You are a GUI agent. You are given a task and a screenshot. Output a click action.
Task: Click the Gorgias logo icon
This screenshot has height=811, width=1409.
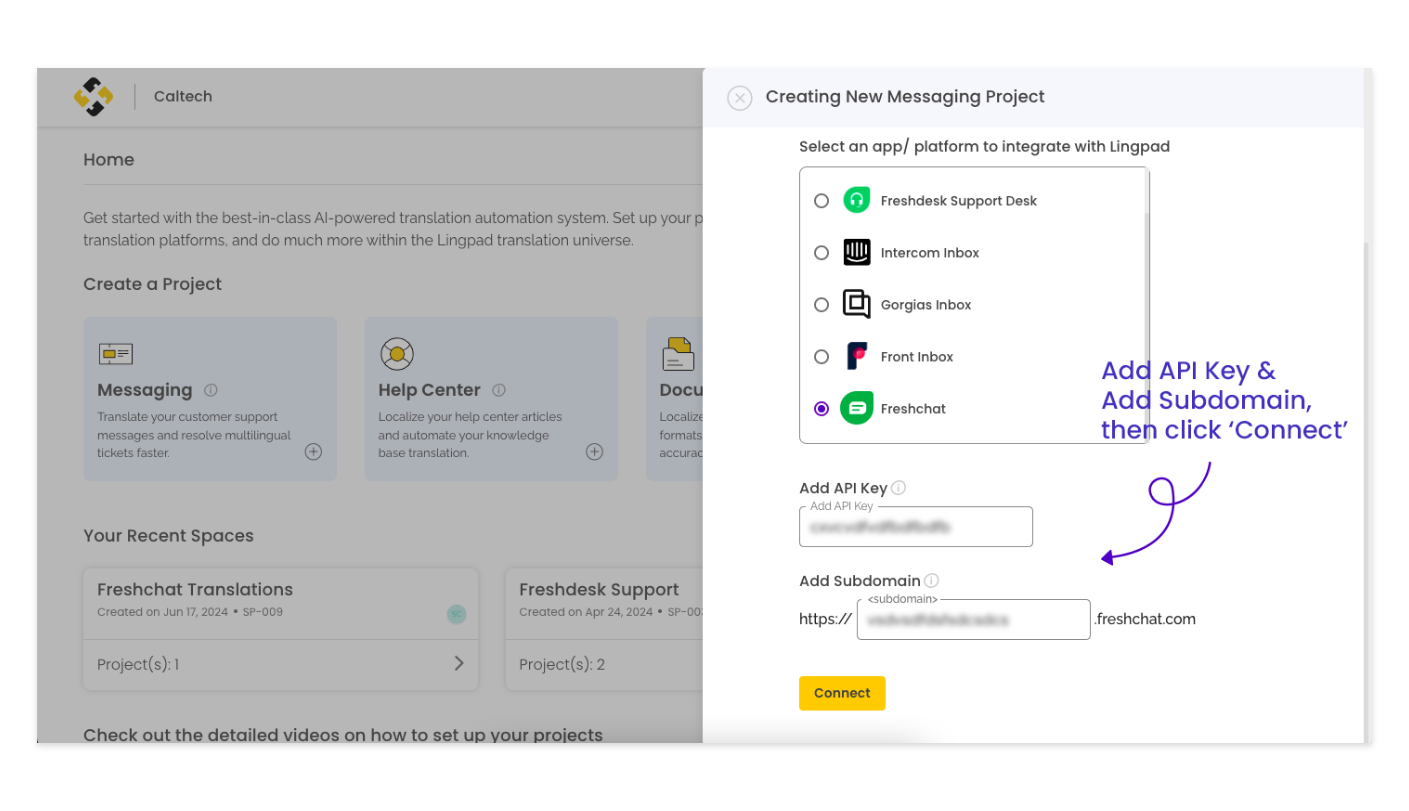pos(857,304)
